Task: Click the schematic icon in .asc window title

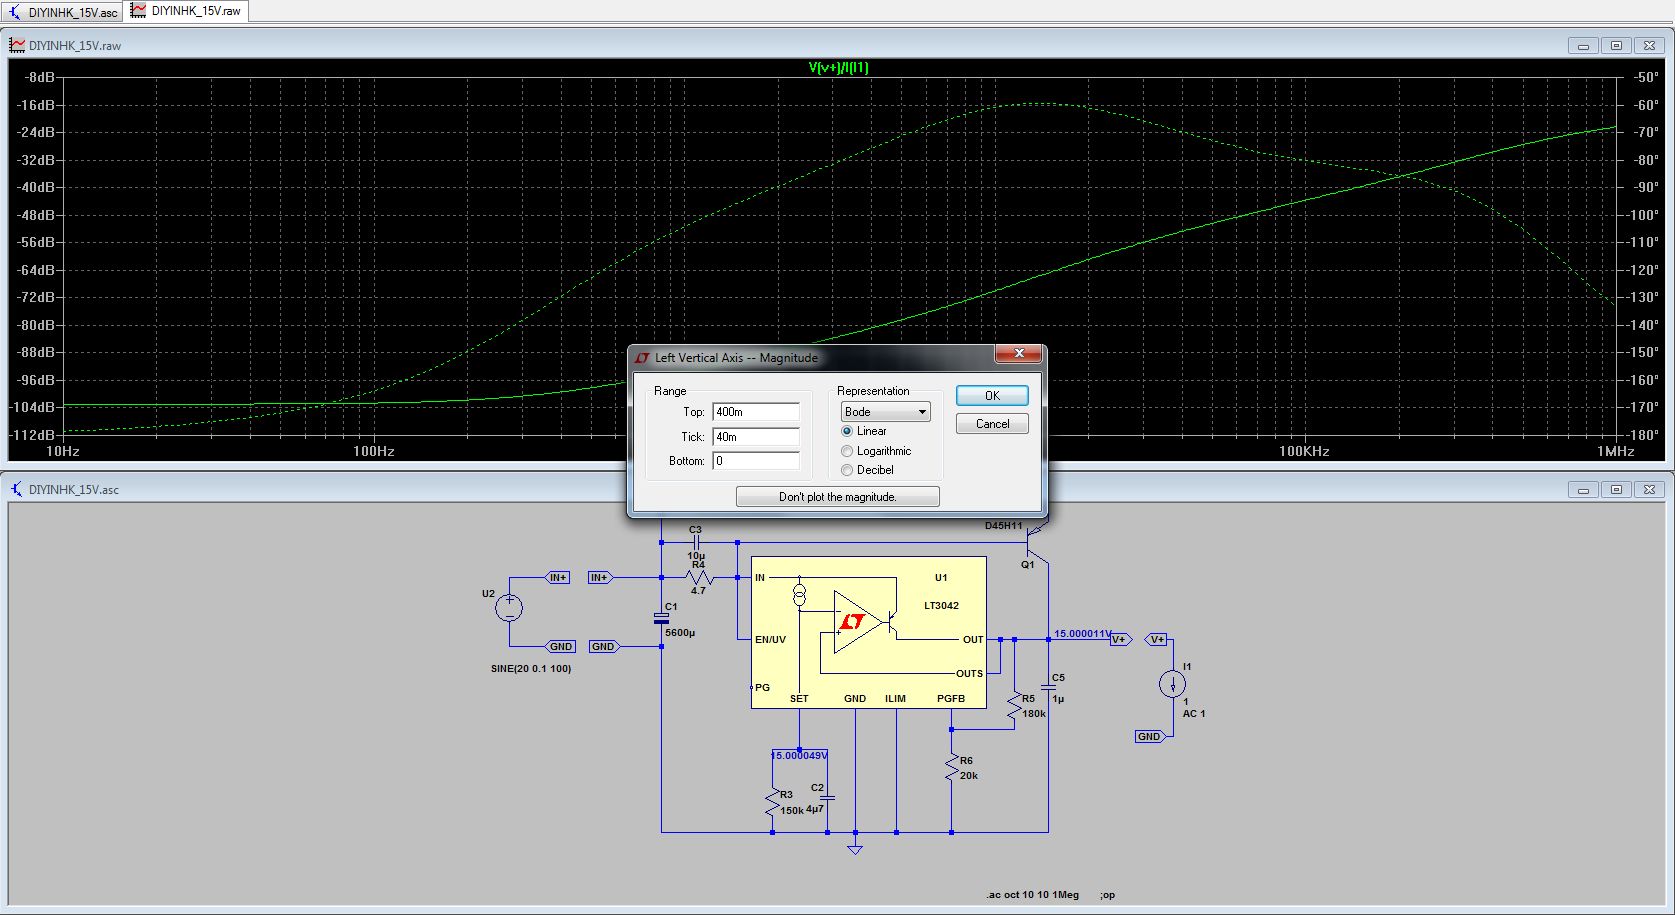Action: [x=17, y=489]
